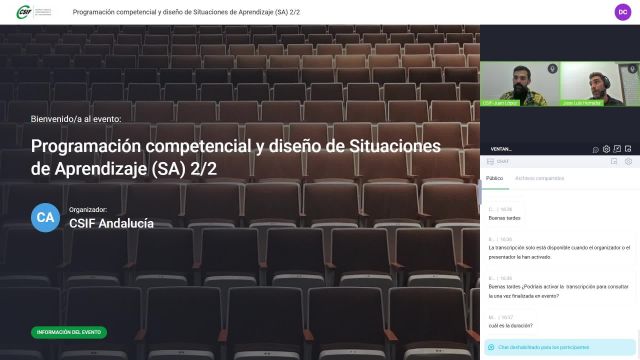This screenshot has height=360, width=640.
Task: Click the right webcam microphone indicator
Action: coord(632,69)
